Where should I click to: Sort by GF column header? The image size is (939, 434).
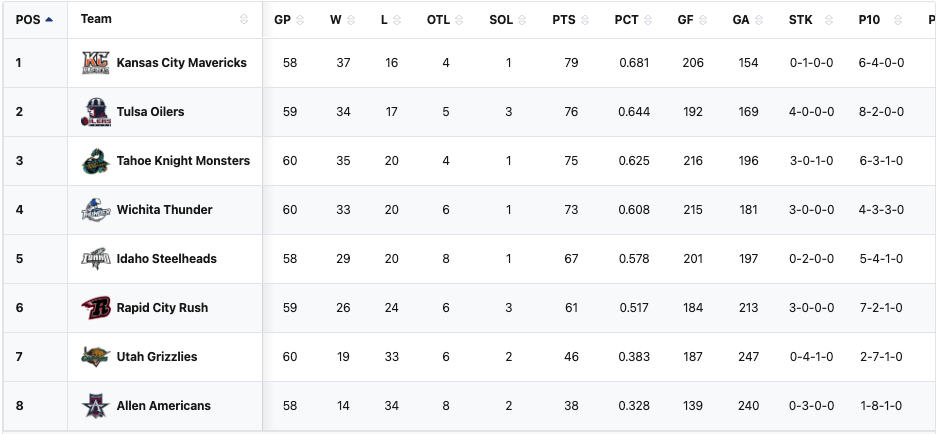coord(685,19)
